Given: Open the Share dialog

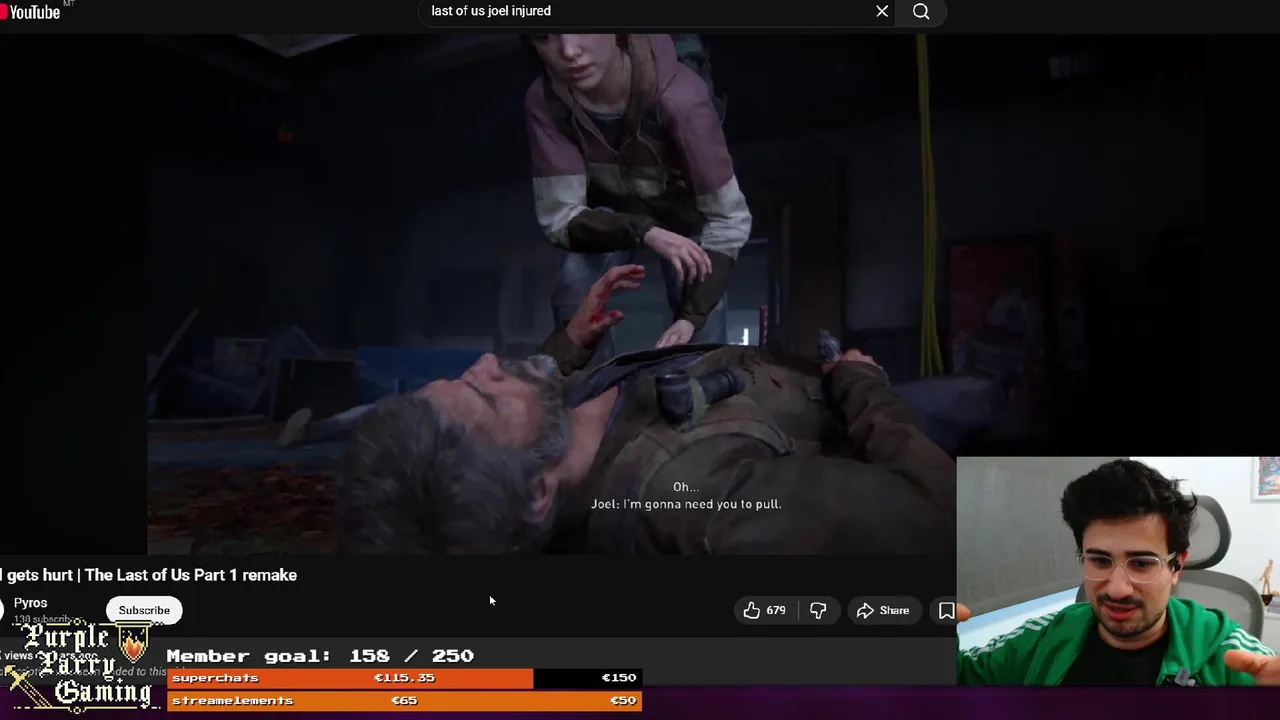Looking at the screenshot, I should click(x=883, y=610).
